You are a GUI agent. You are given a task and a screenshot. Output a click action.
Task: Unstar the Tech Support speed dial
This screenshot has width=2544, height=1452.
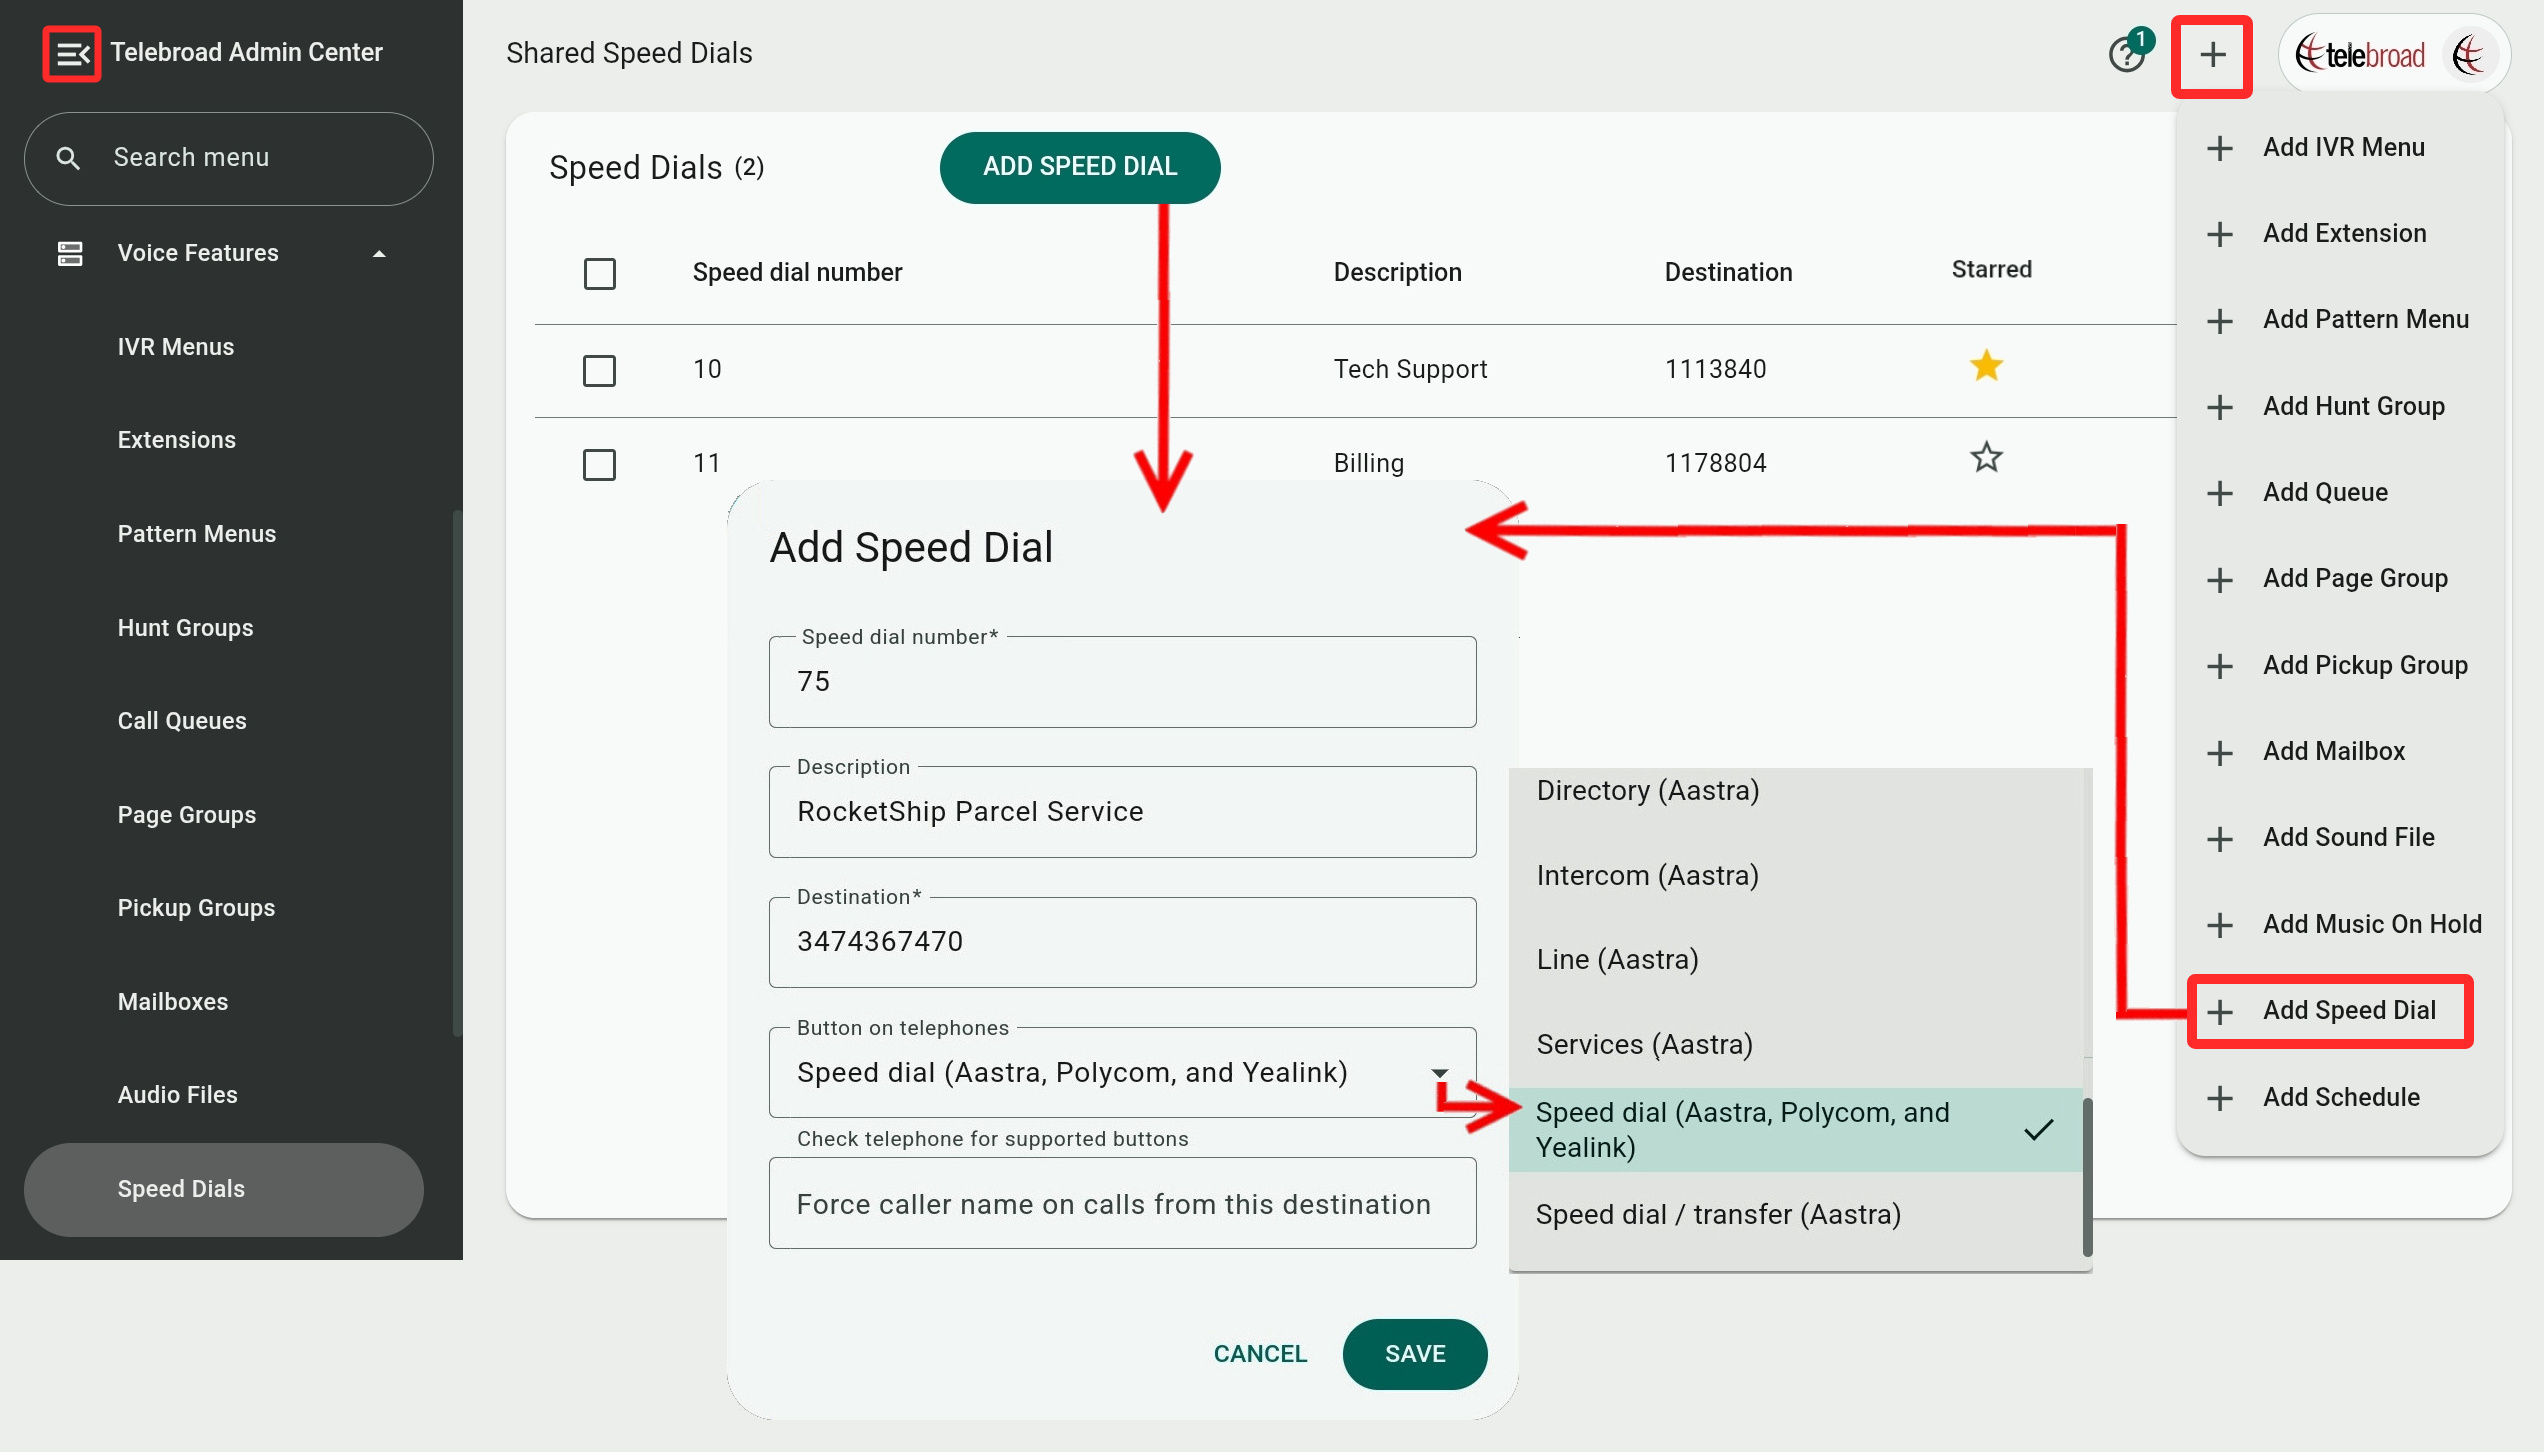(1986, 367)
